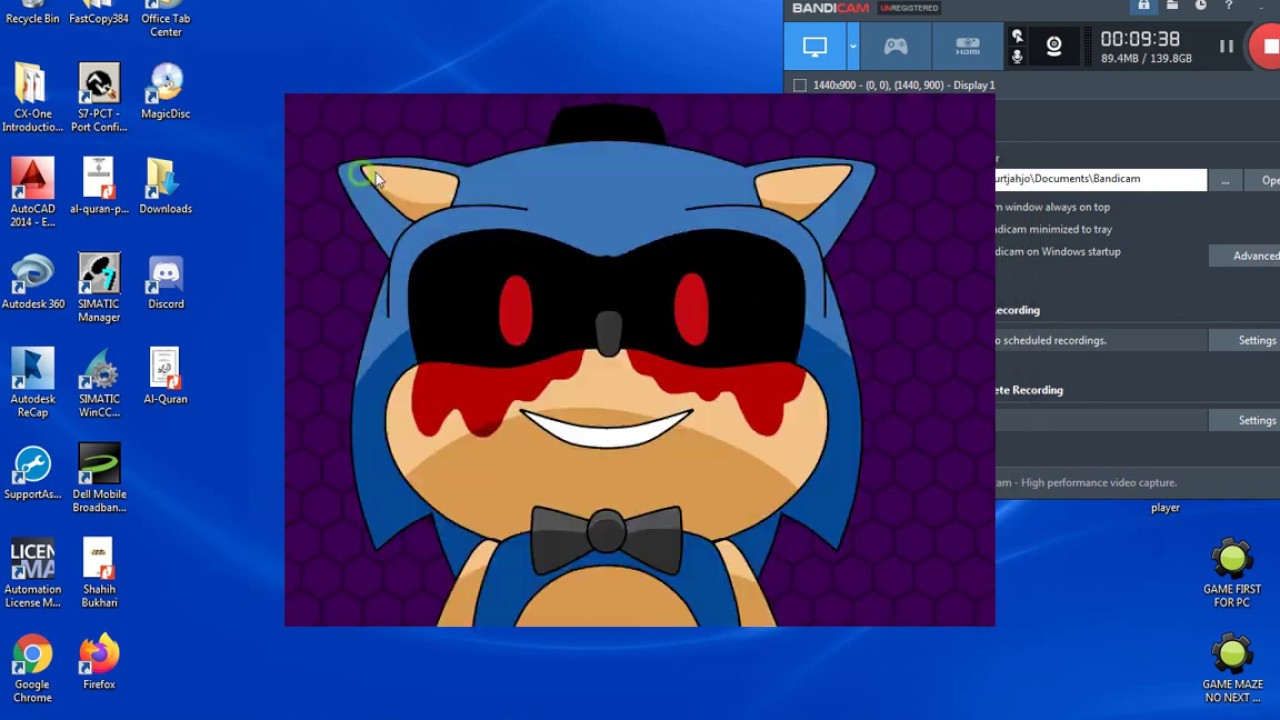Select the SupportAssist desktop icon
The height and width of the screenshot is (720, 1280).
pyautogui.click(x=32, y=472)
